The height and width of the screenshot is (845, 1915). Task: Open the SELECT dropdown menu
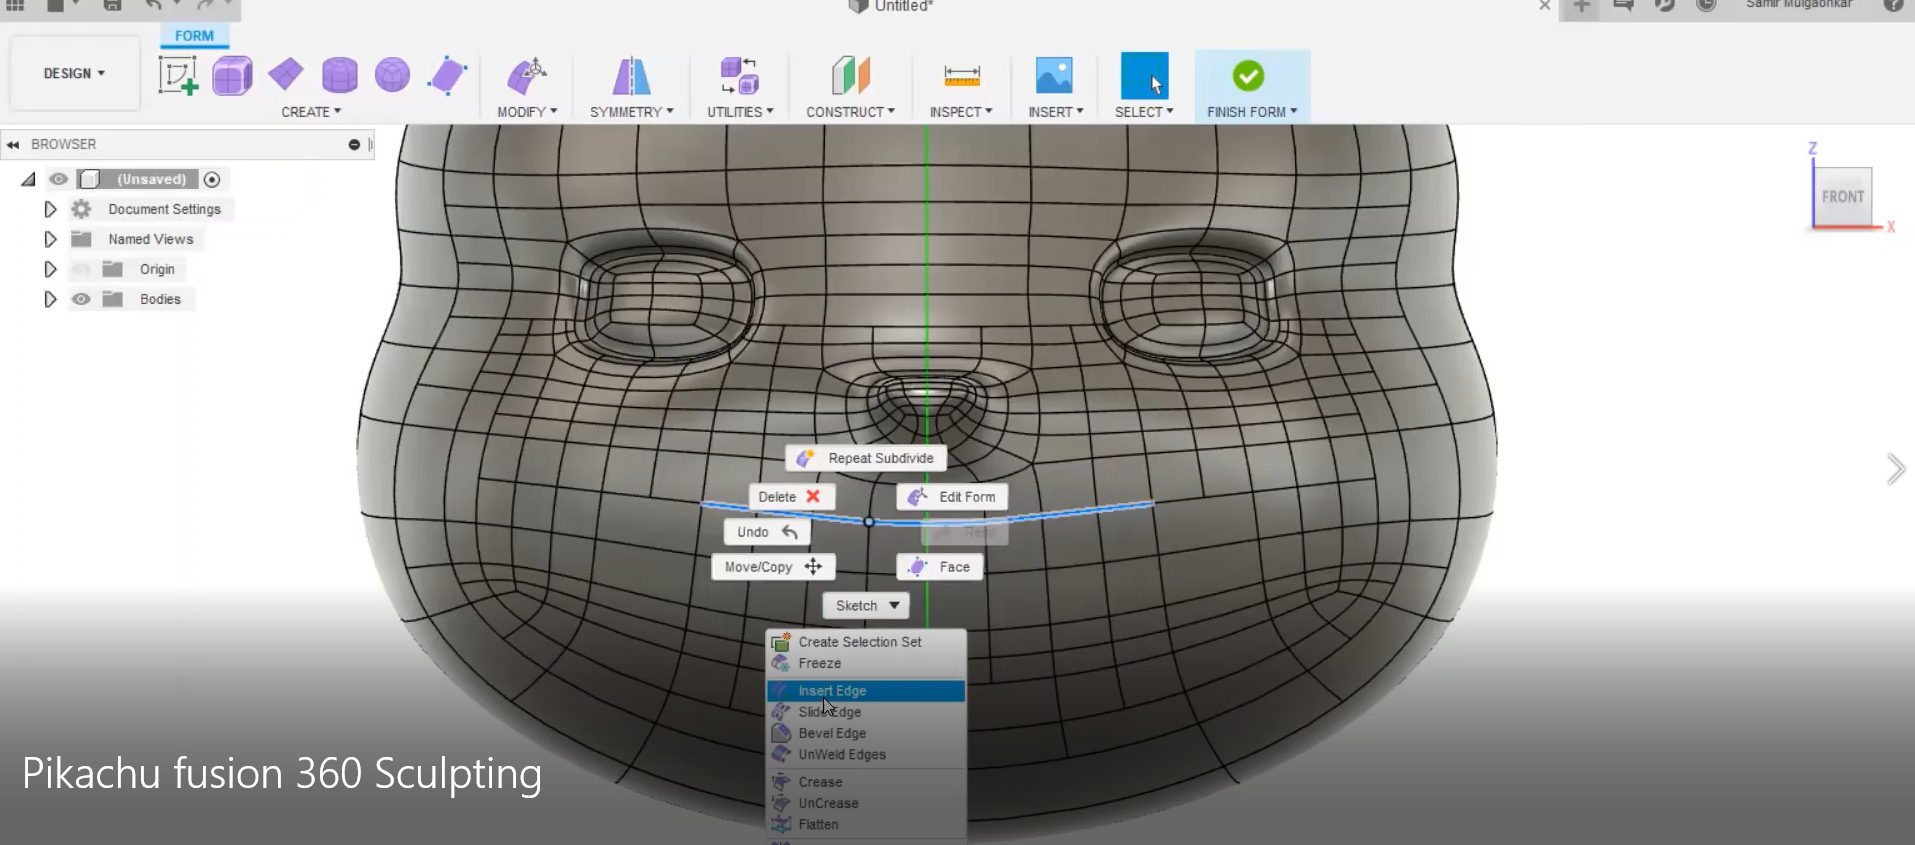[1144, 112]
